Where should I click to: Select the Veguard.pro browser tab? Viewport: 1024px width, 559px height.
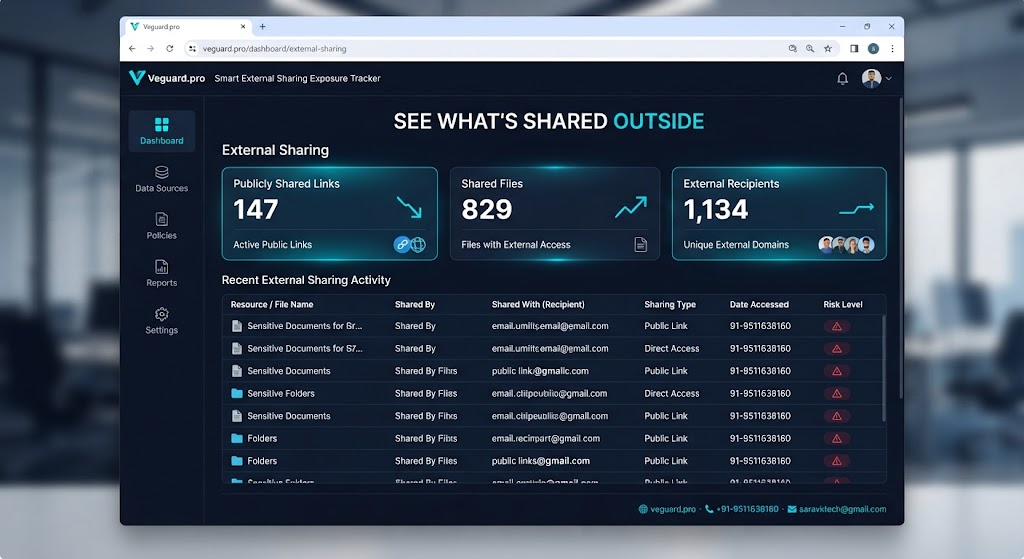tap(186, 27)
